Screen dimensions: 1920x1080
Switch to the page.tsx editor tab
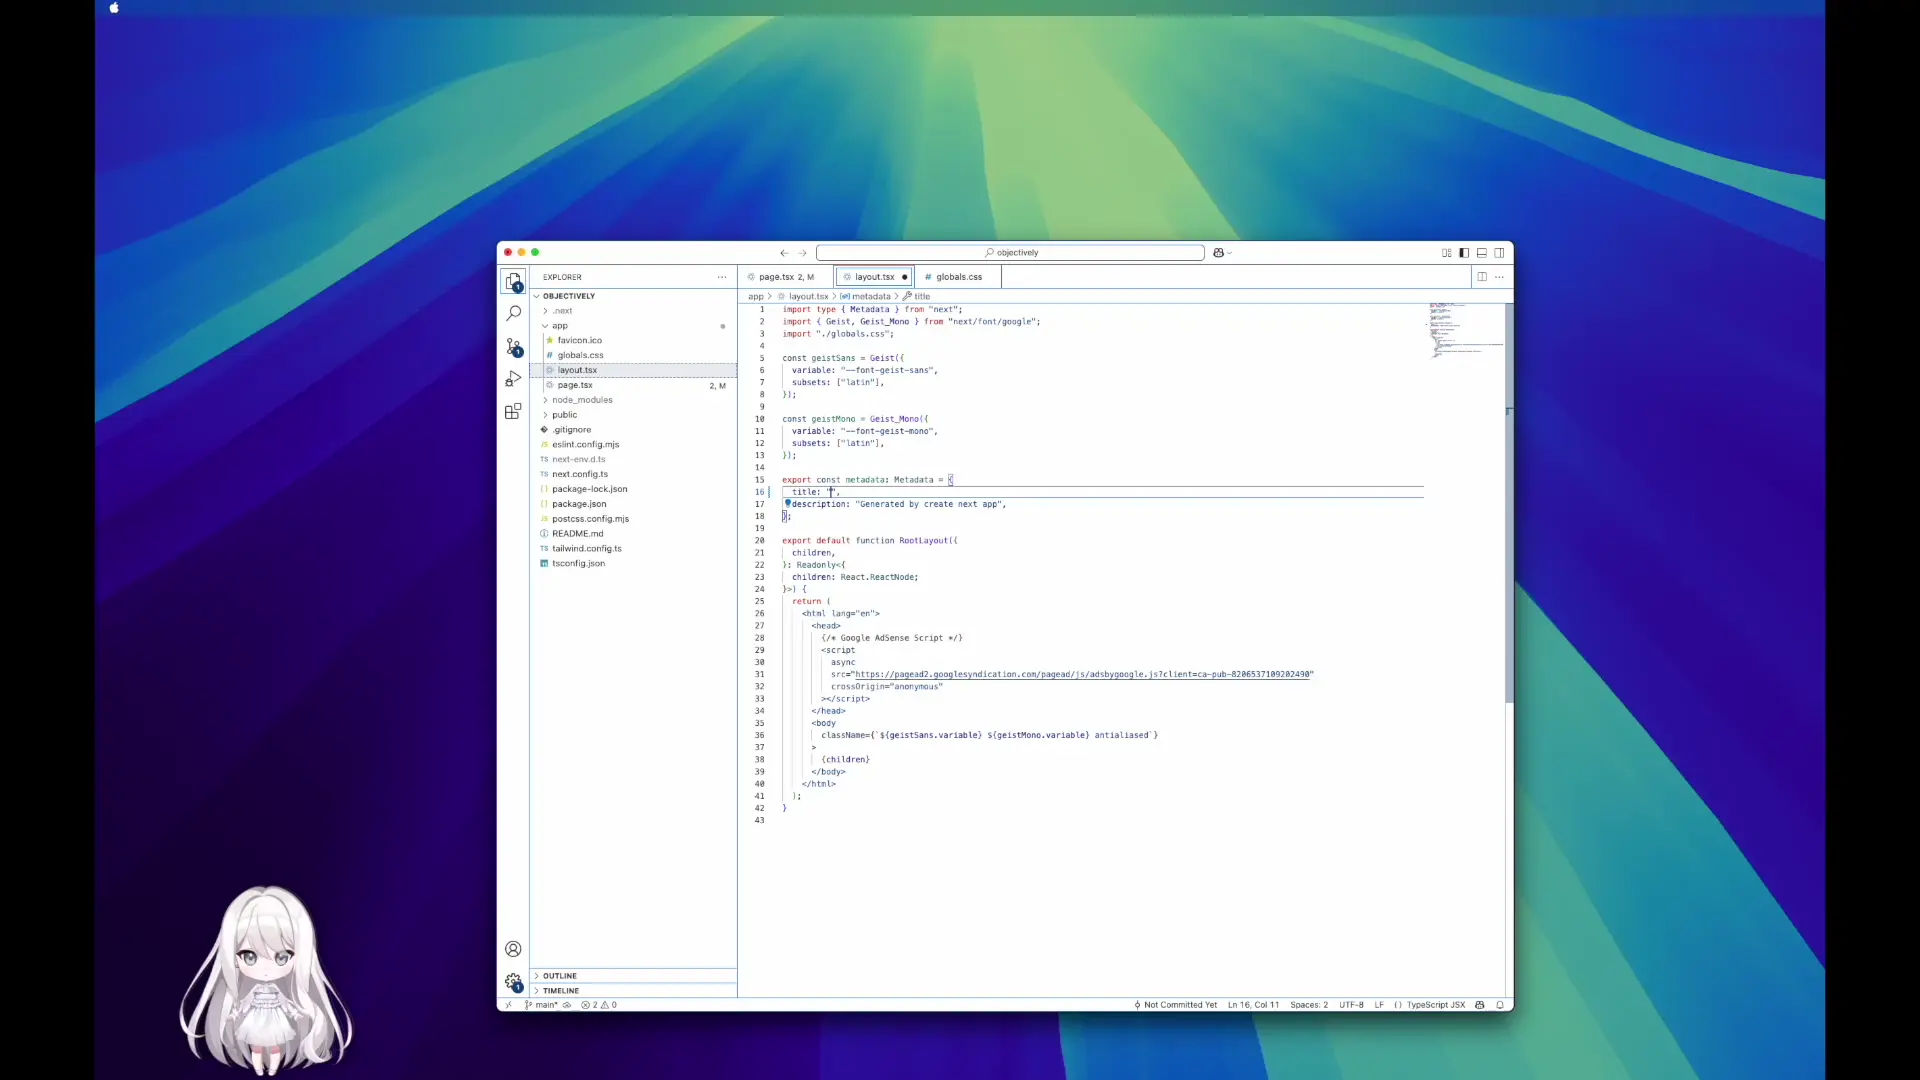pos(786,277)
